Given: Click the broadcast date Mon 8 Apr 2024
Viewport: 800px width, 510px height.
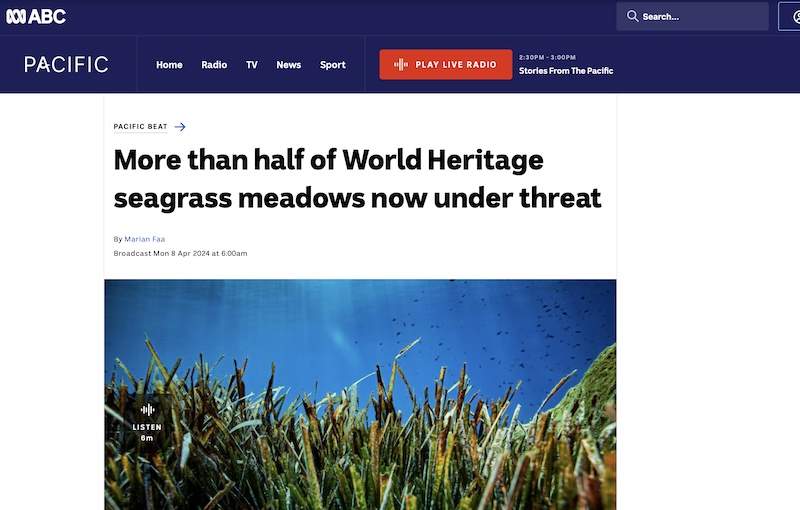Looking at the screenshot, I should (x=182, y=253).
